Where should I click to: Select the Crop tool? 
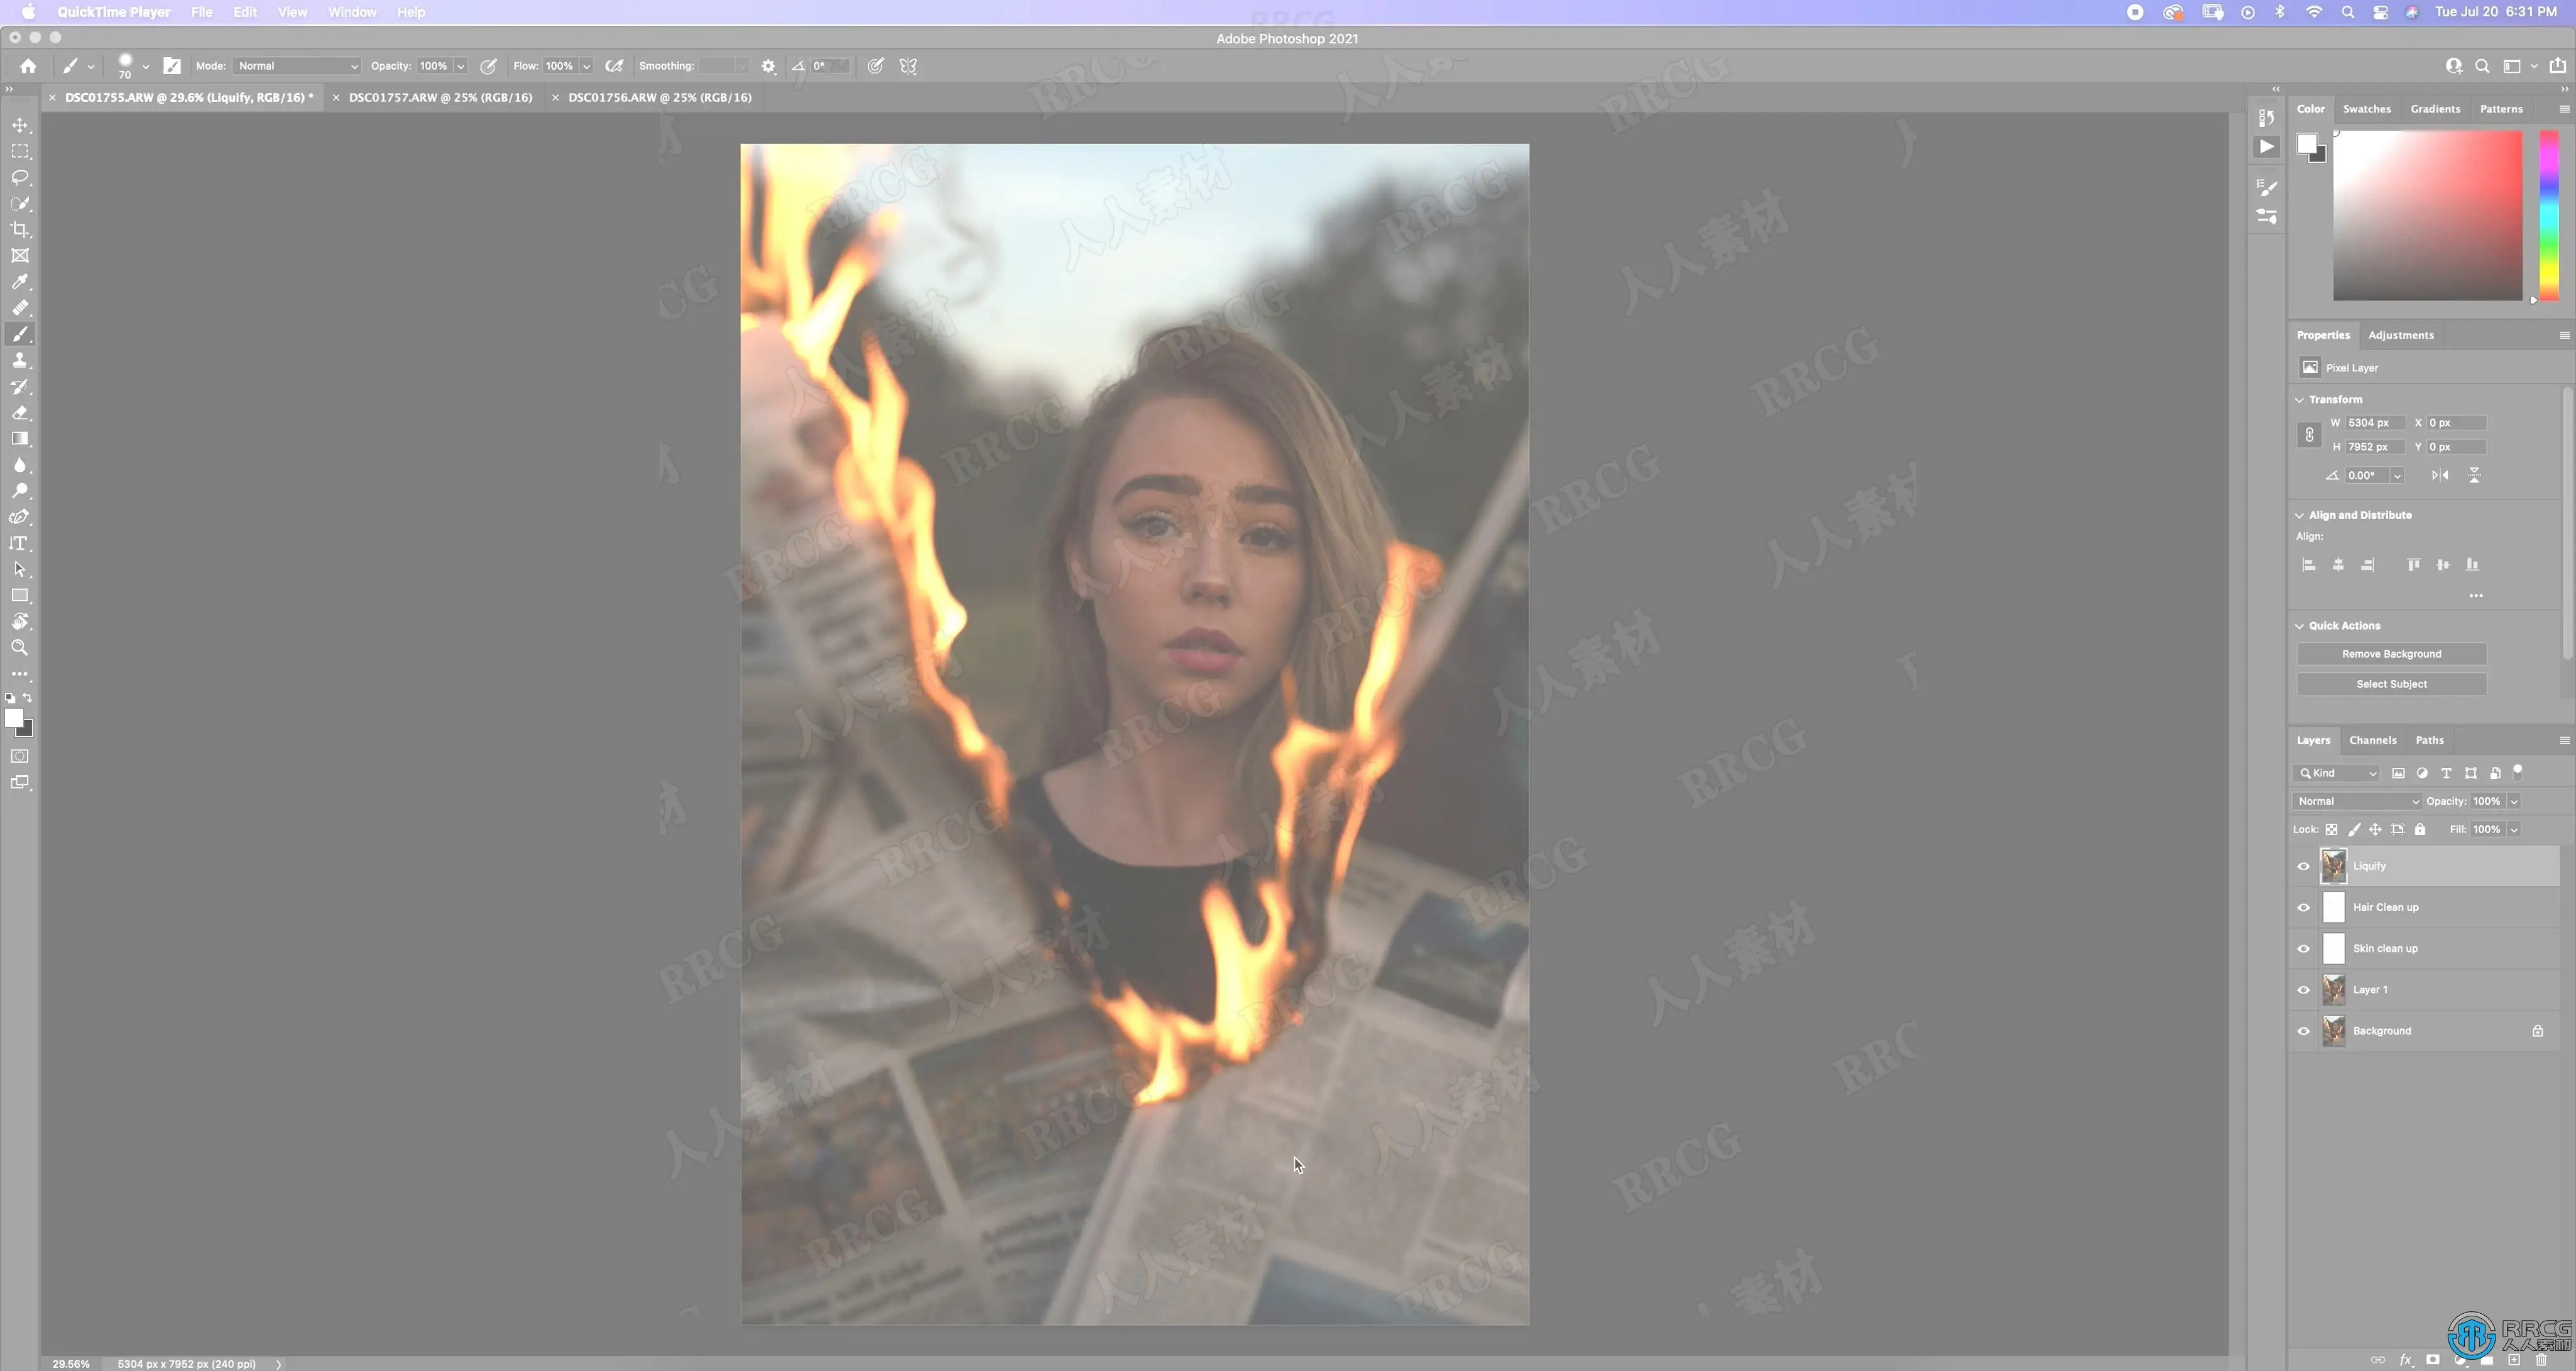[x=20, y=230]
